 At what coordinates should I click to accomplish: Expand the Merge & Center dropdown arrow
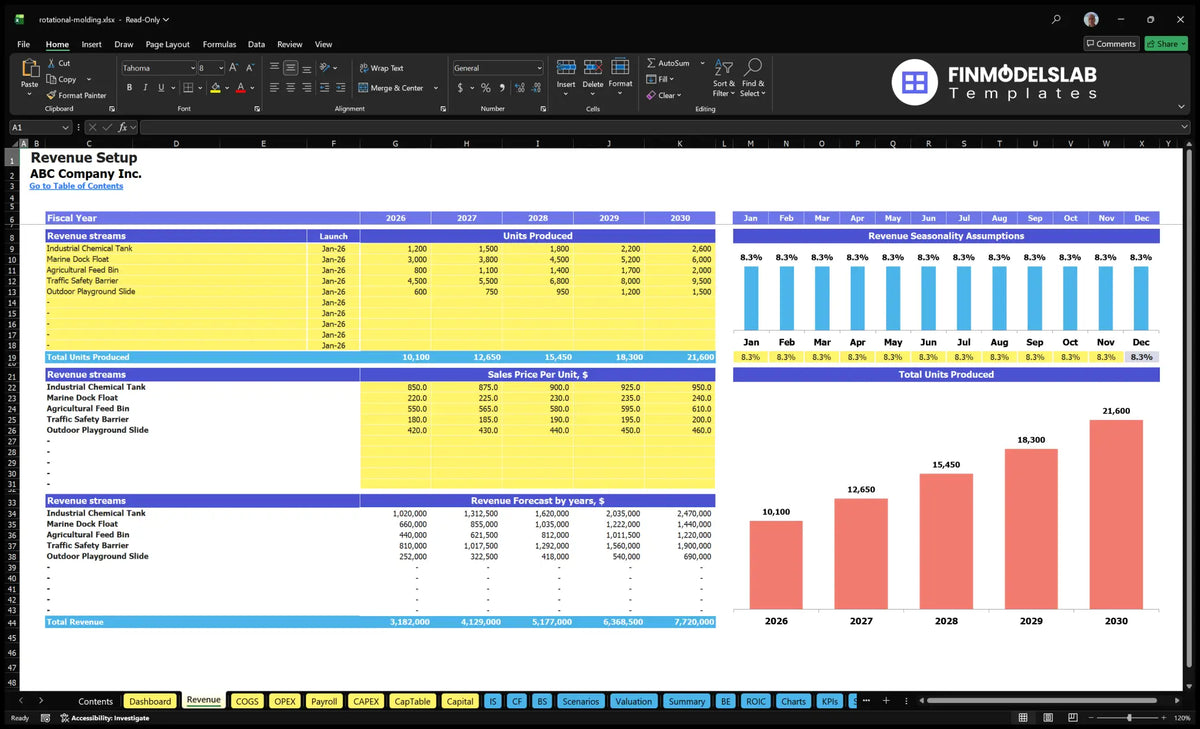[x=434, y=88]
